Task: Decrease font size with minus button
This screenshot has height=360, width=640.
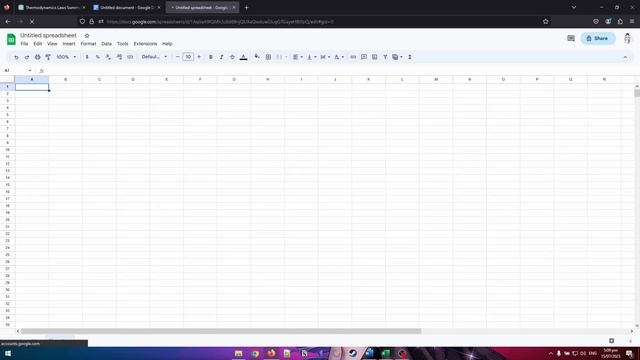Action: coord(178,57)
